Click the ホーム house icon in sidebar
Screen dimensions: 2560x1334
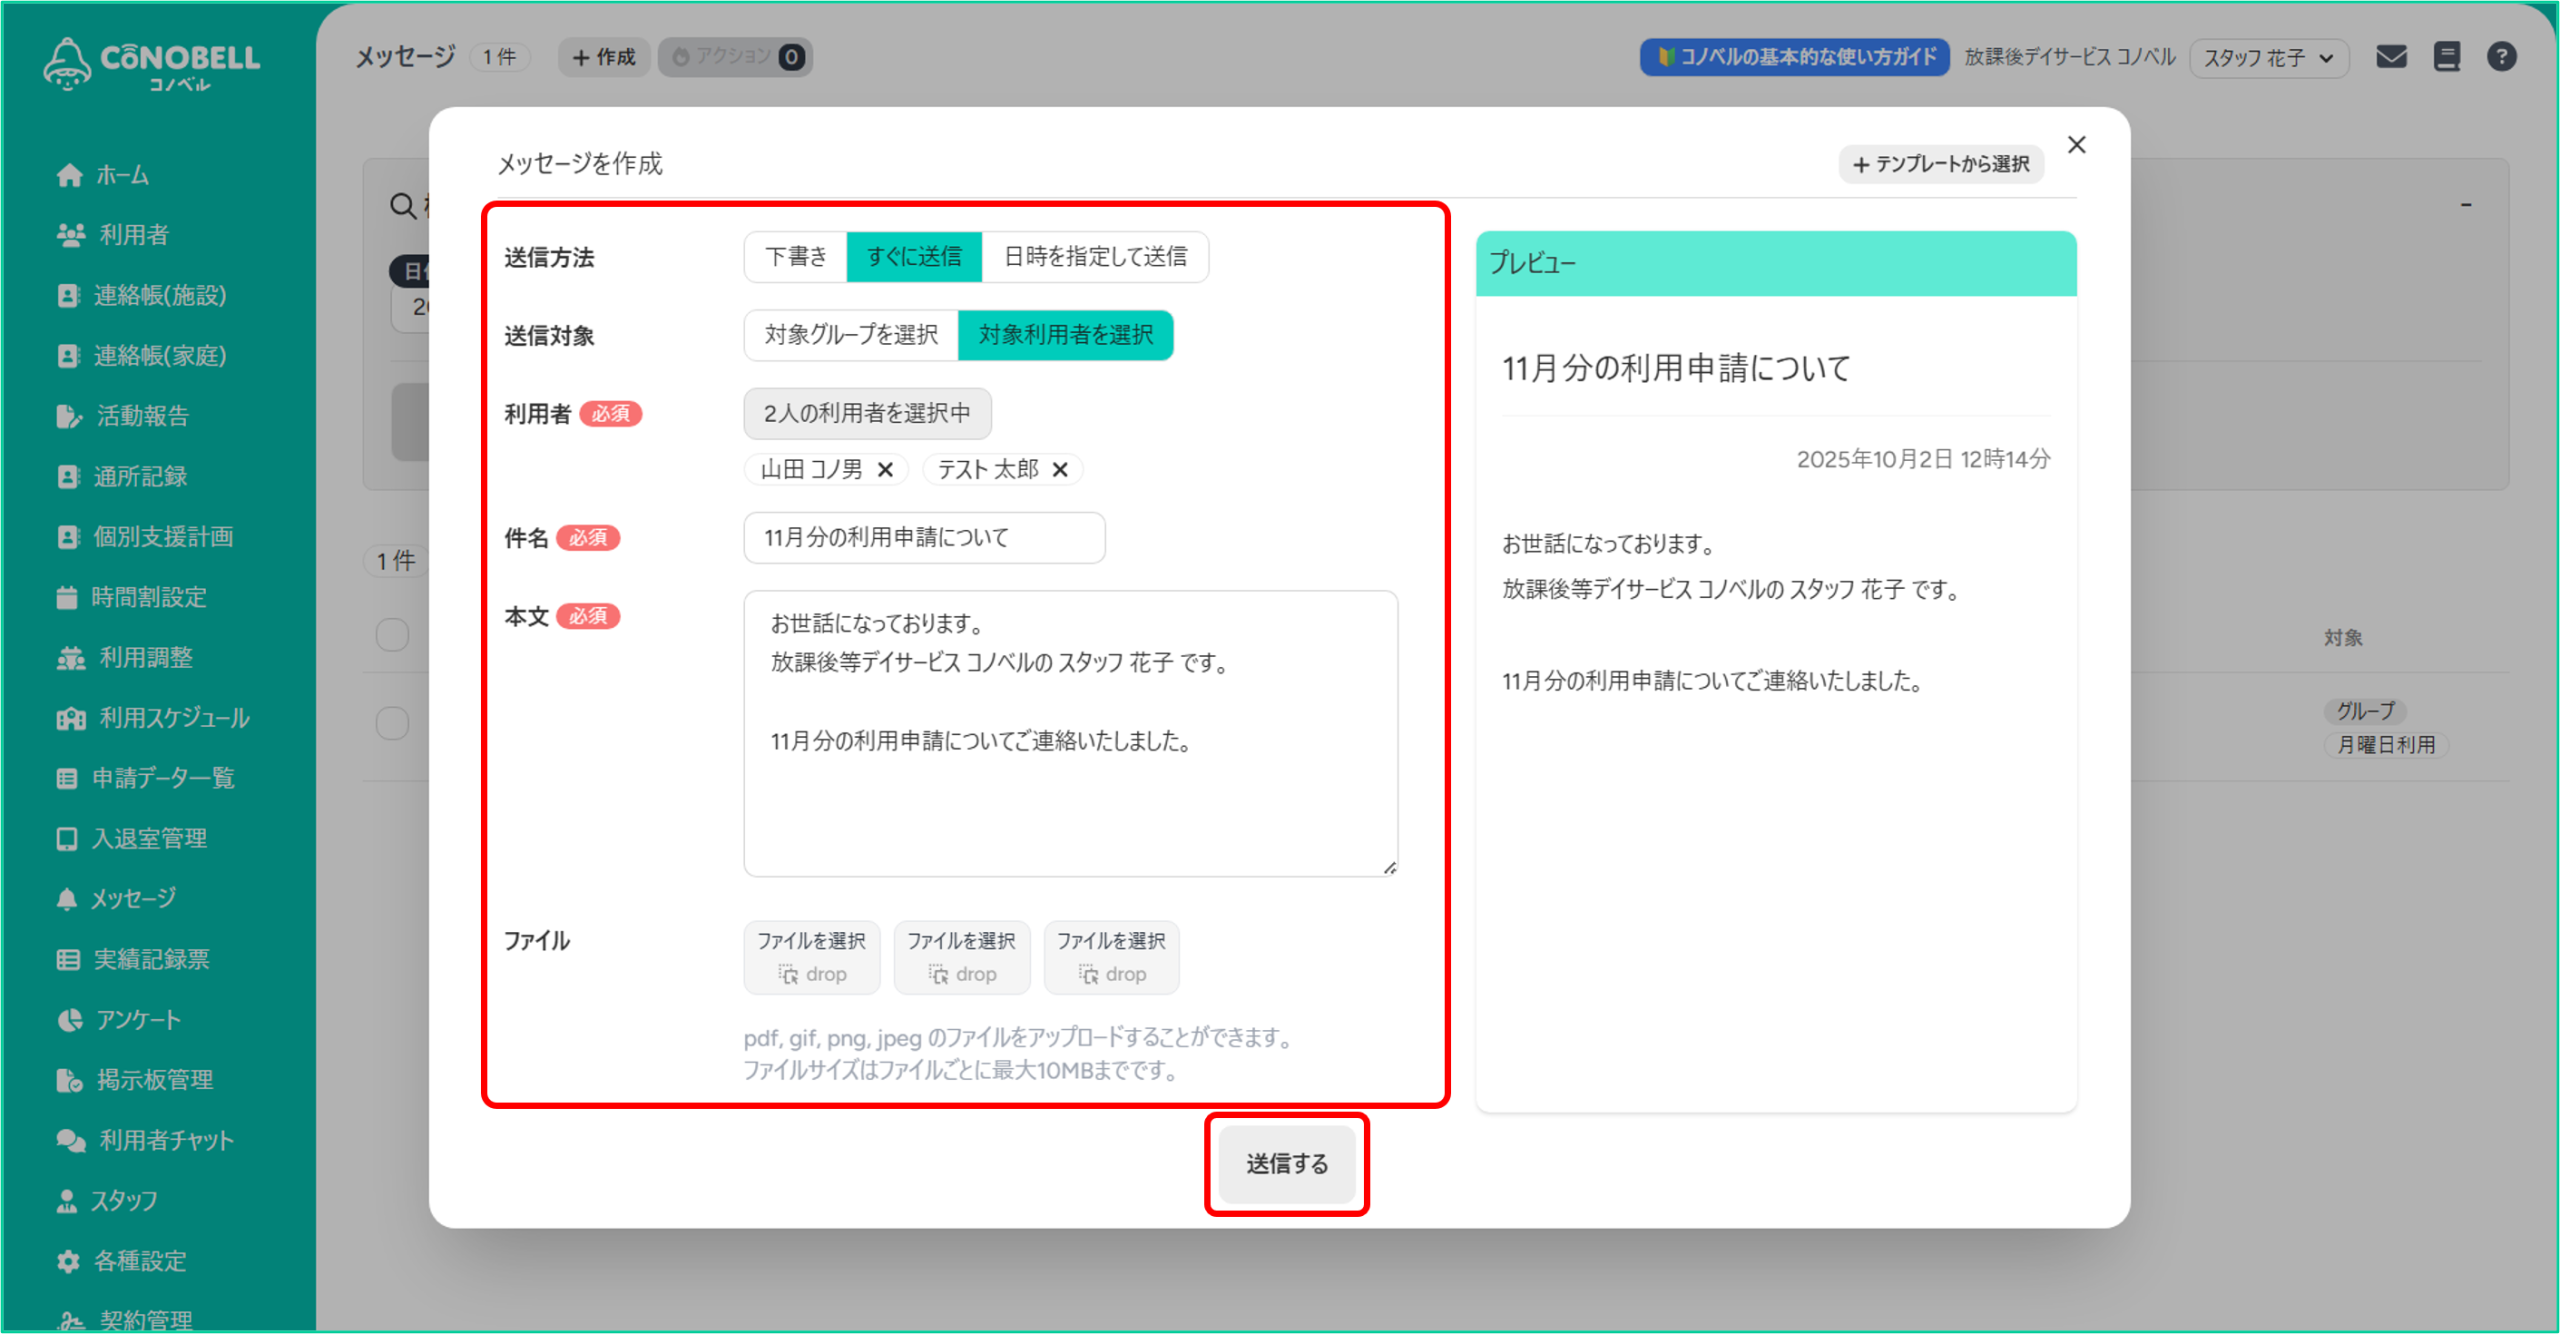(x=69, y=176)
